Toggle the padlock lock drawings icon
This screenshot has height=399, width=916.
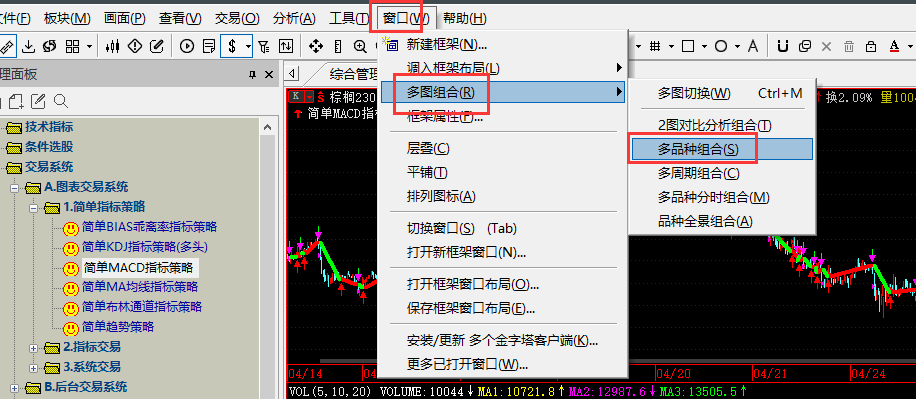[870, 46]
